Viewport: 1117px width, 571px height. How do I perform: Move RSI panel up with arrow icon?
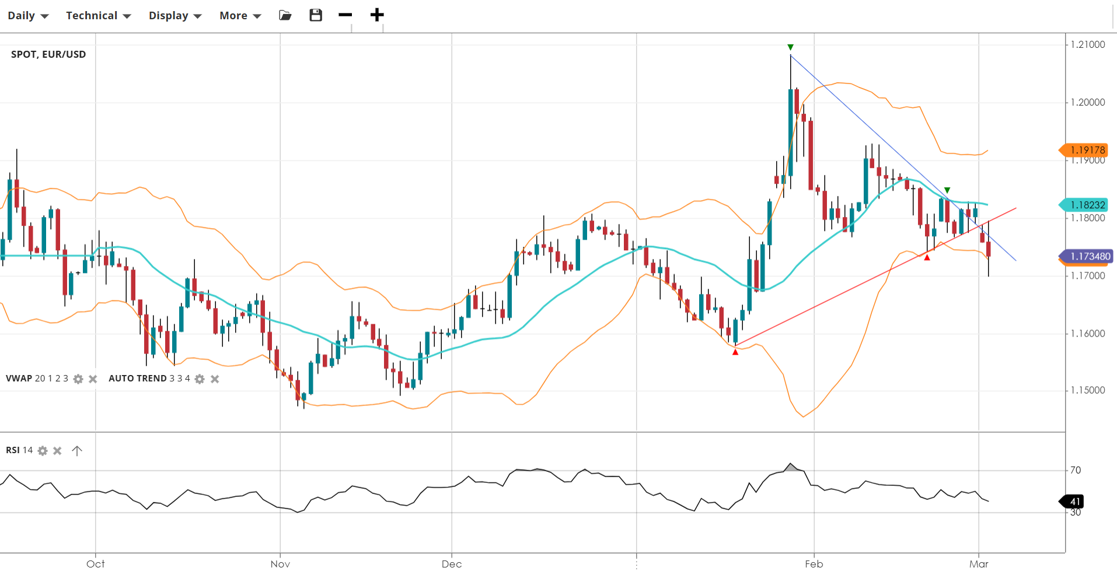[77, 451]
